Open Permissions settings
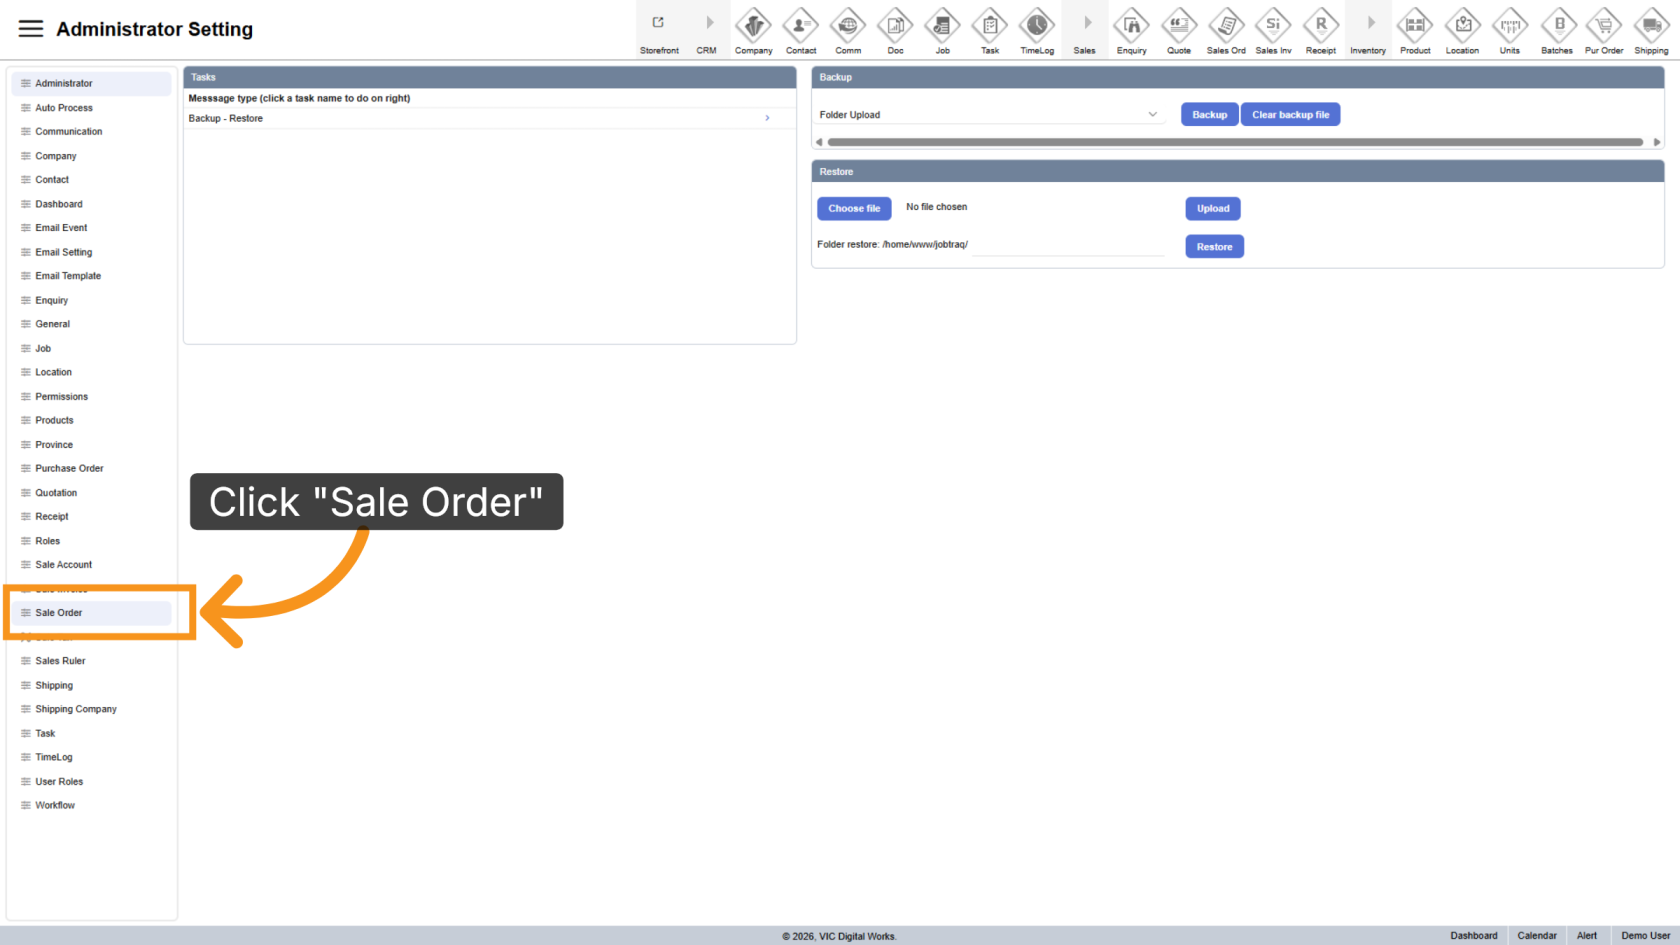1680x945 pixels. [91, 397]
